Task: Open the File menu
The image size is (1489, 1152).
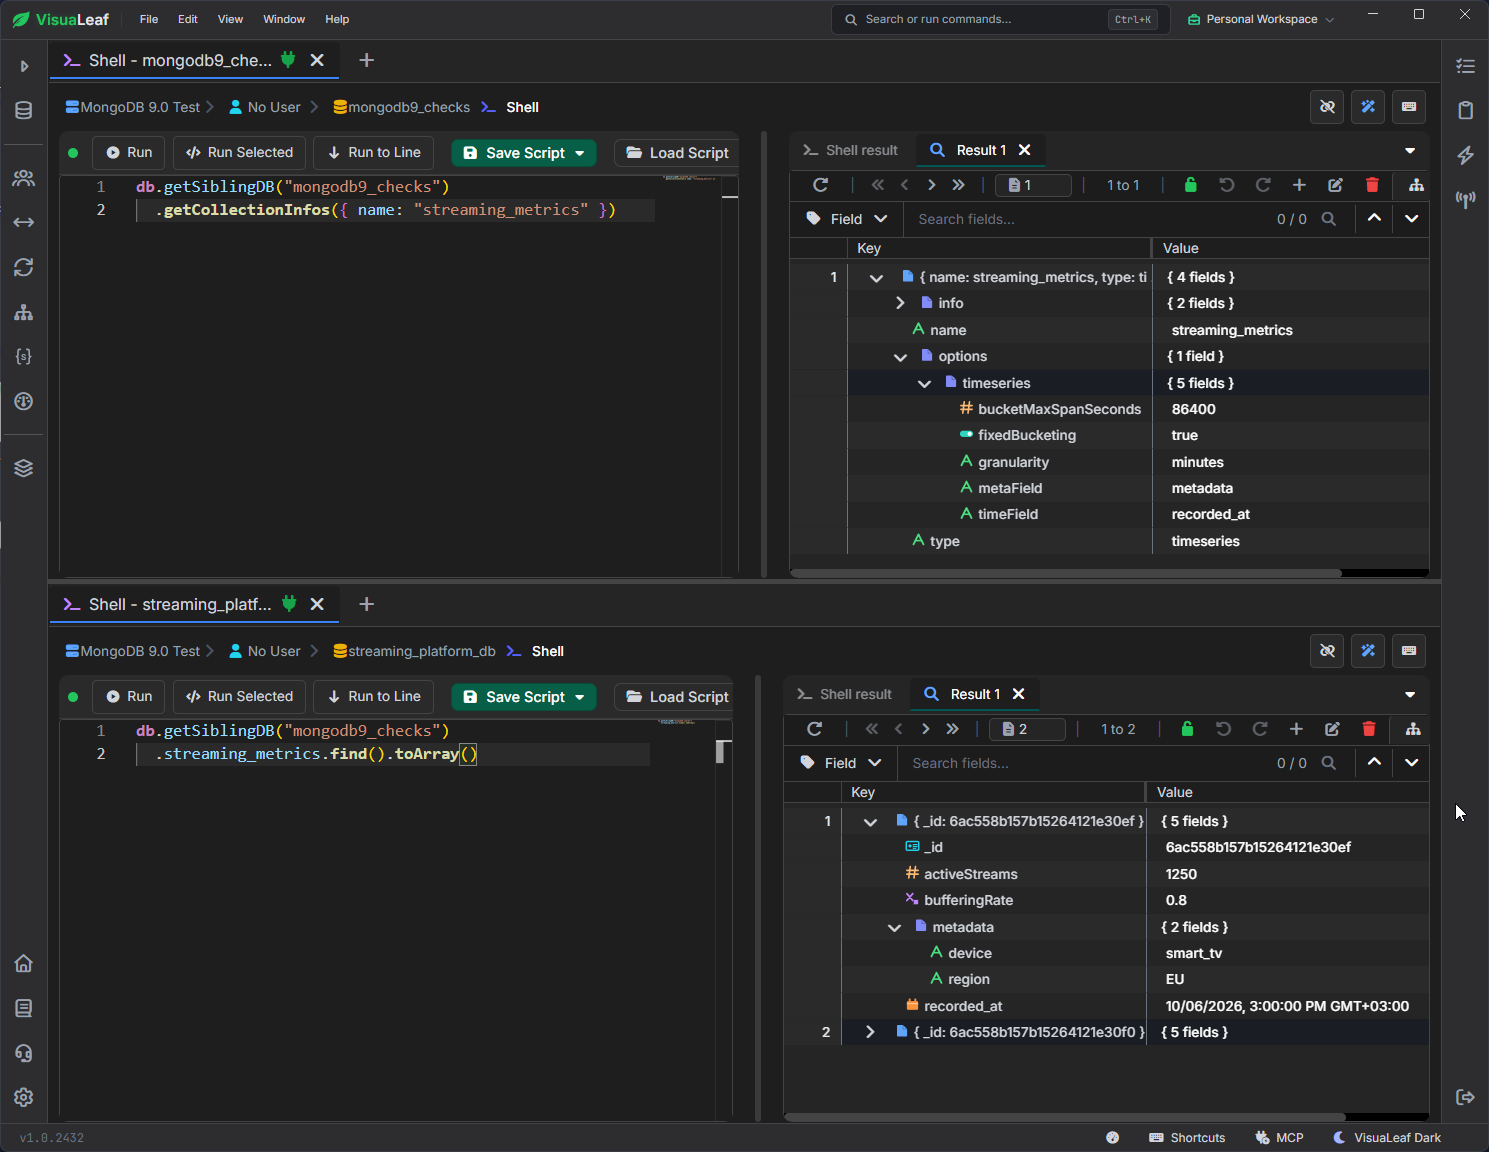Action: pos(149,19)
